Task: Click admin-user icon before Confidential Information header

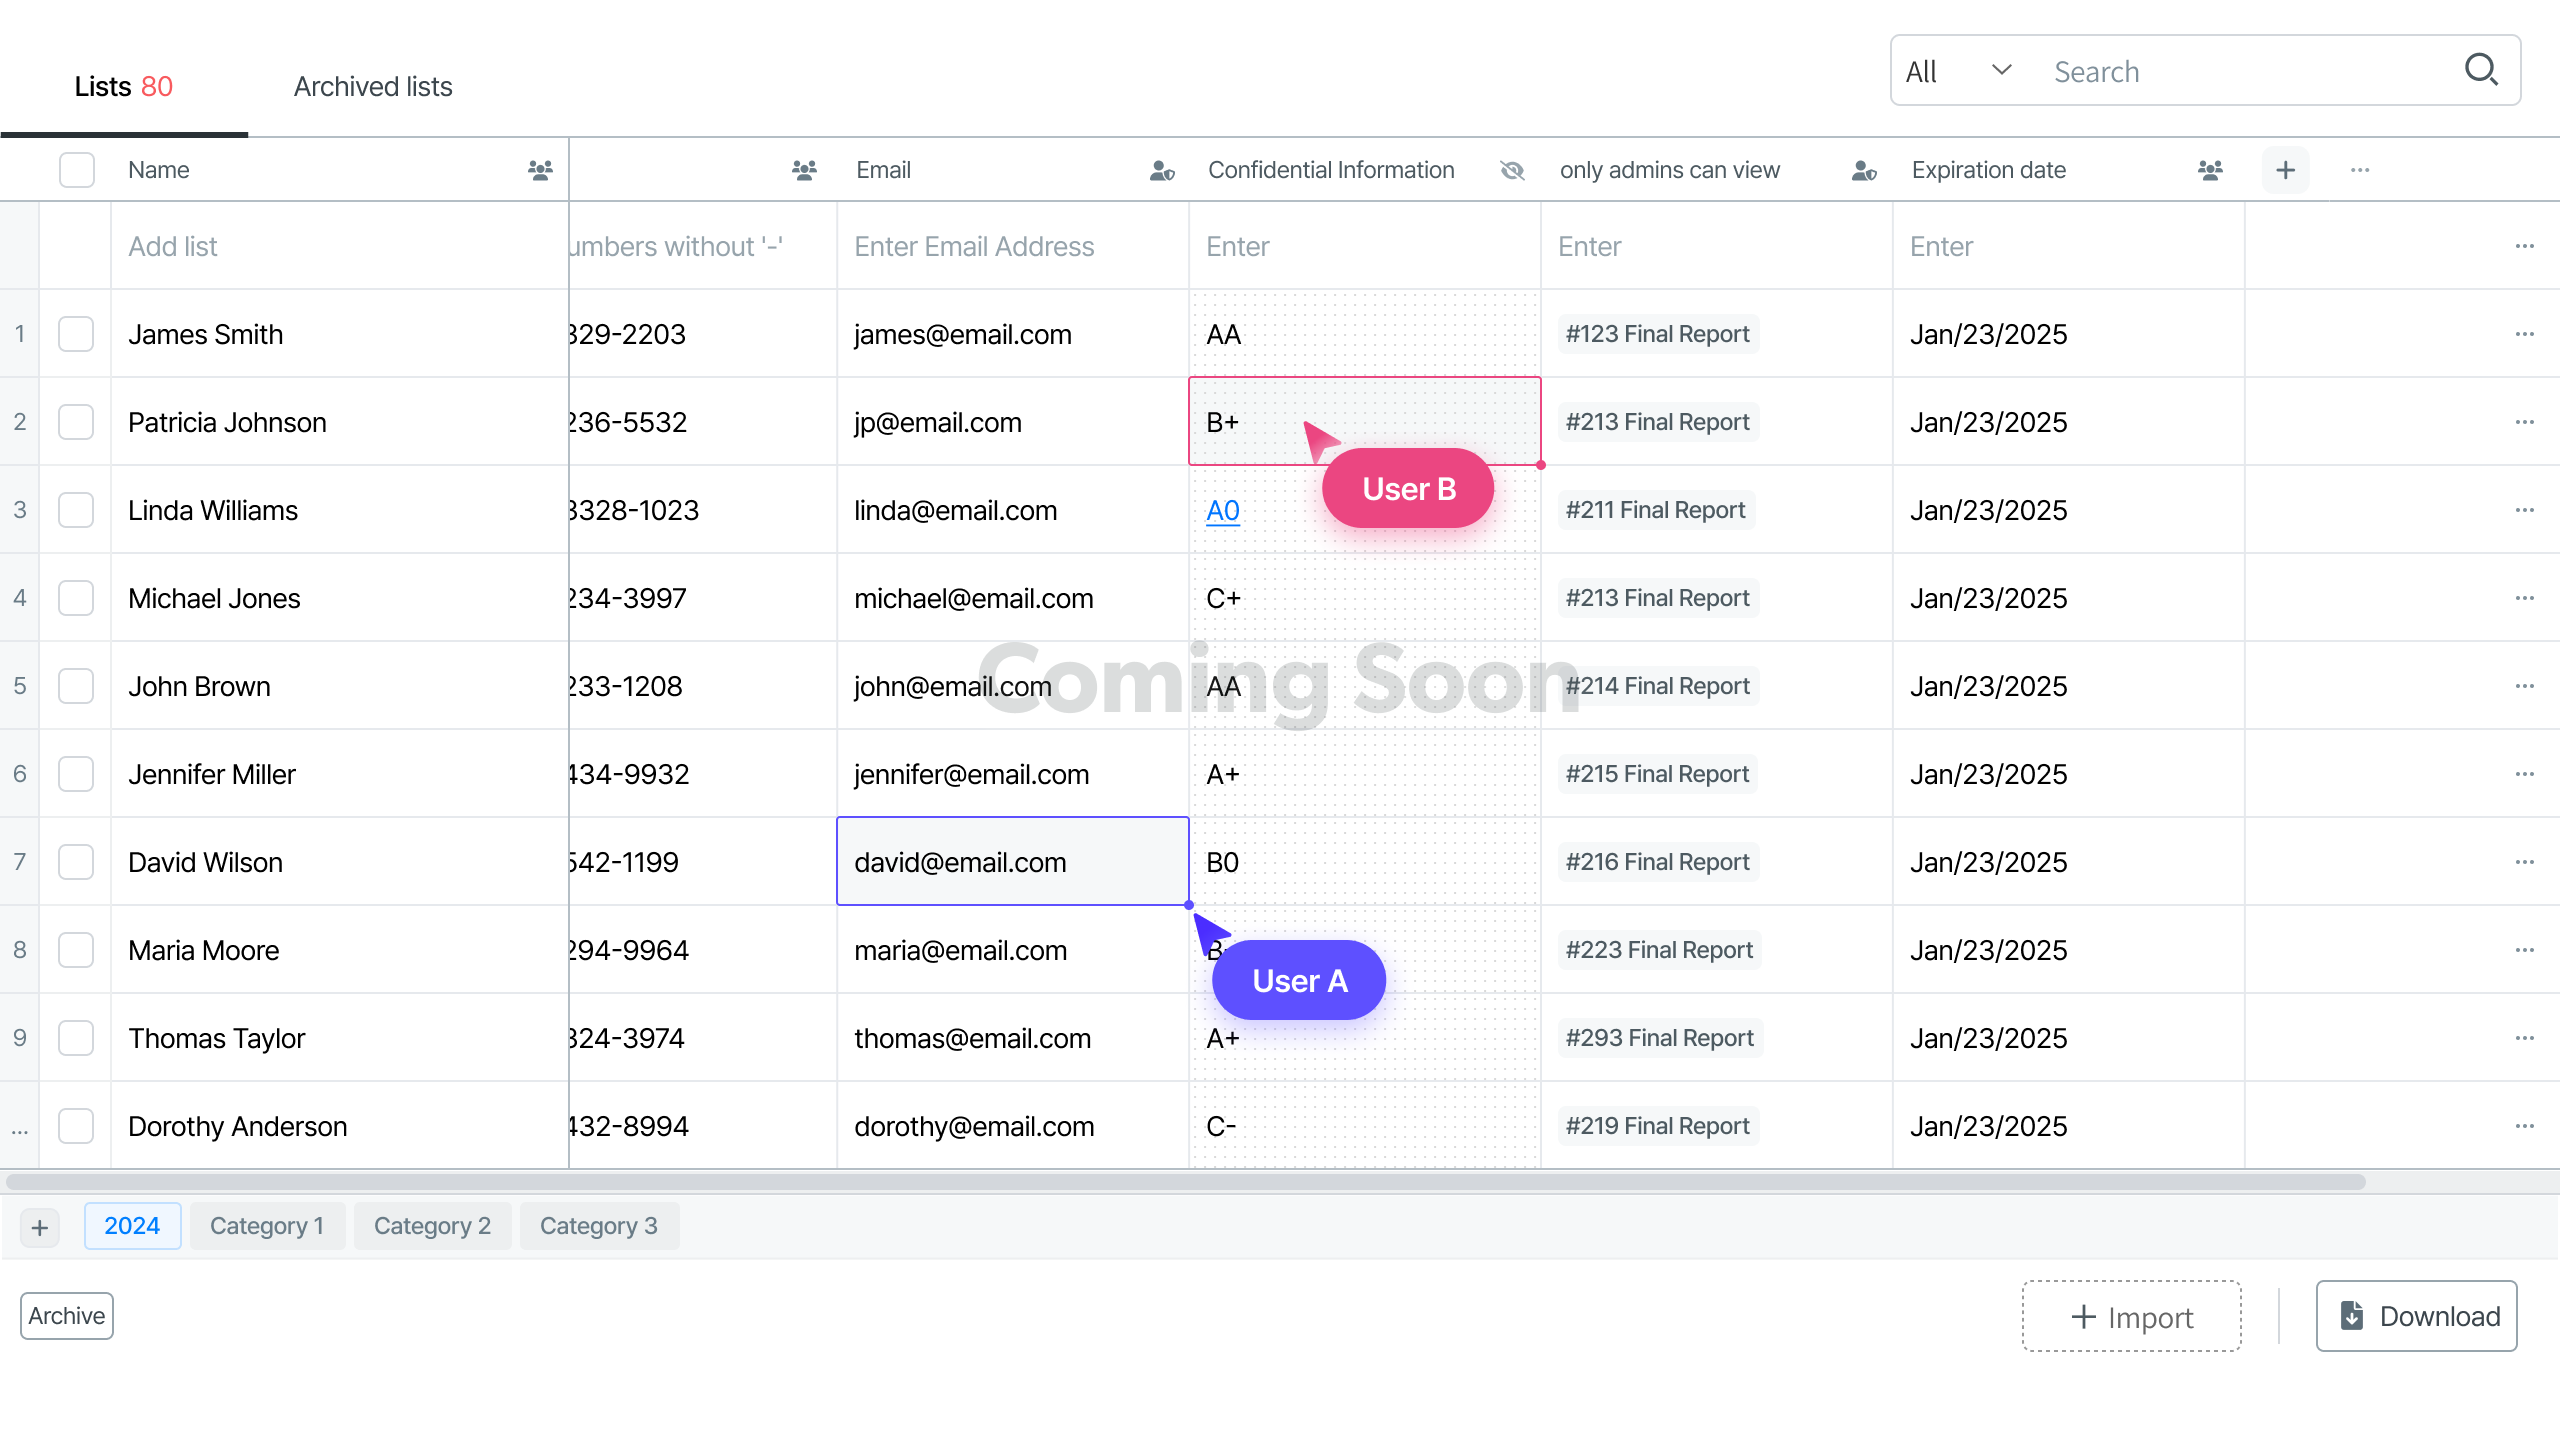Action: pos(1161,170)
